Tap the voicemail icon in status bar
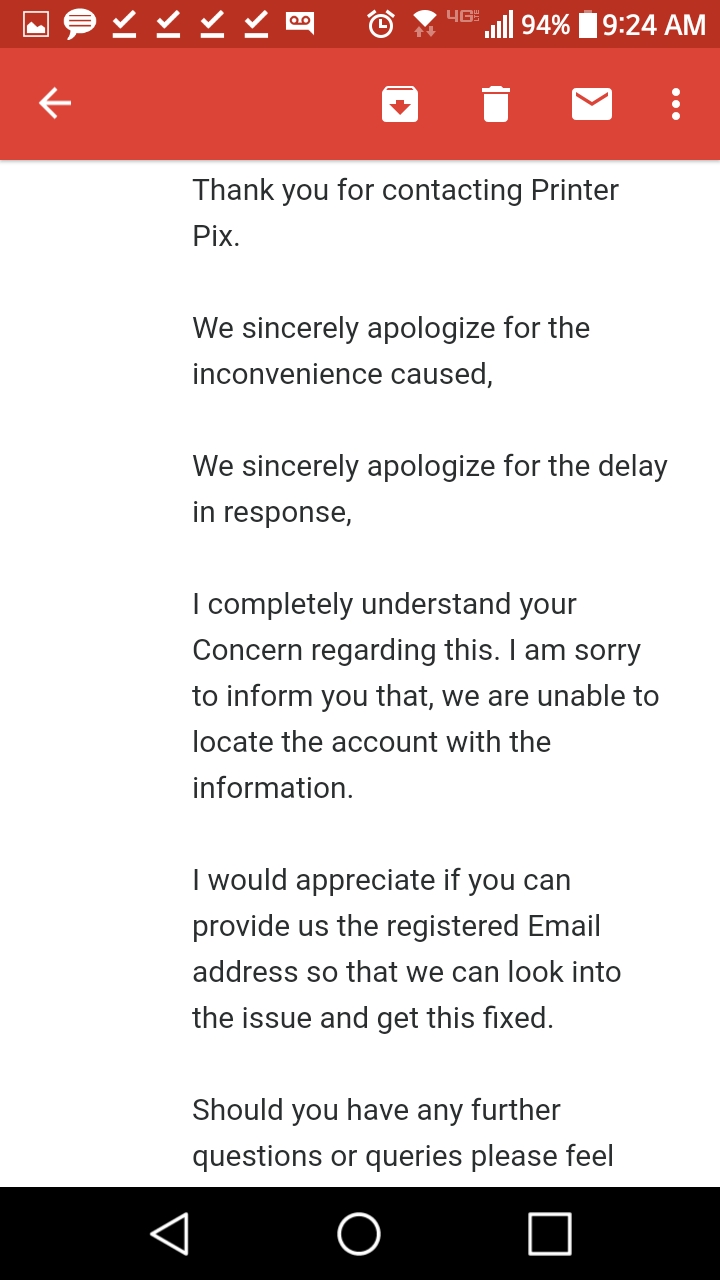This screenshot has height=1280, width=720. click(300, 23)
